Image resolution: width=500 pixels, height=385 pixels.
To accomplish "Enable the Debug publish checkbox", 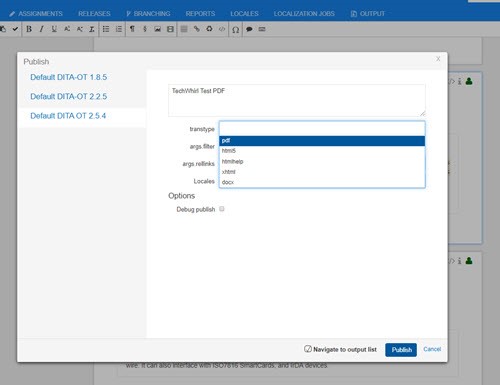I will coord(222,209).
